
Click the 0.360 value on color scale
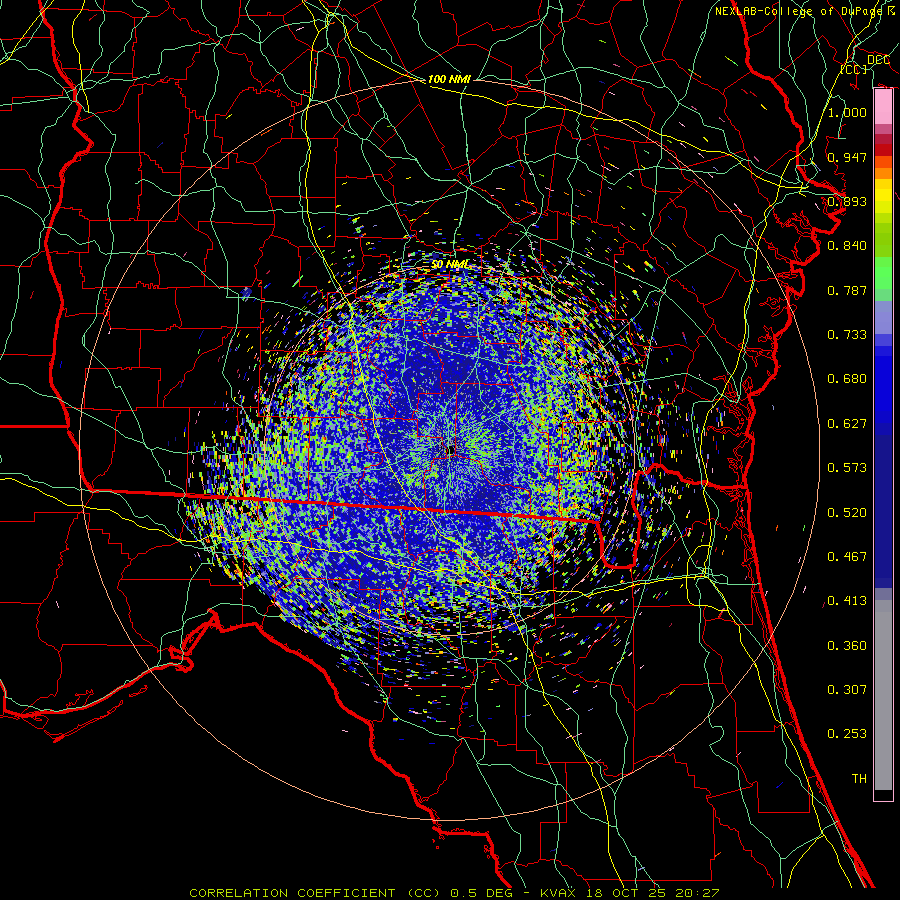point(847,646)
